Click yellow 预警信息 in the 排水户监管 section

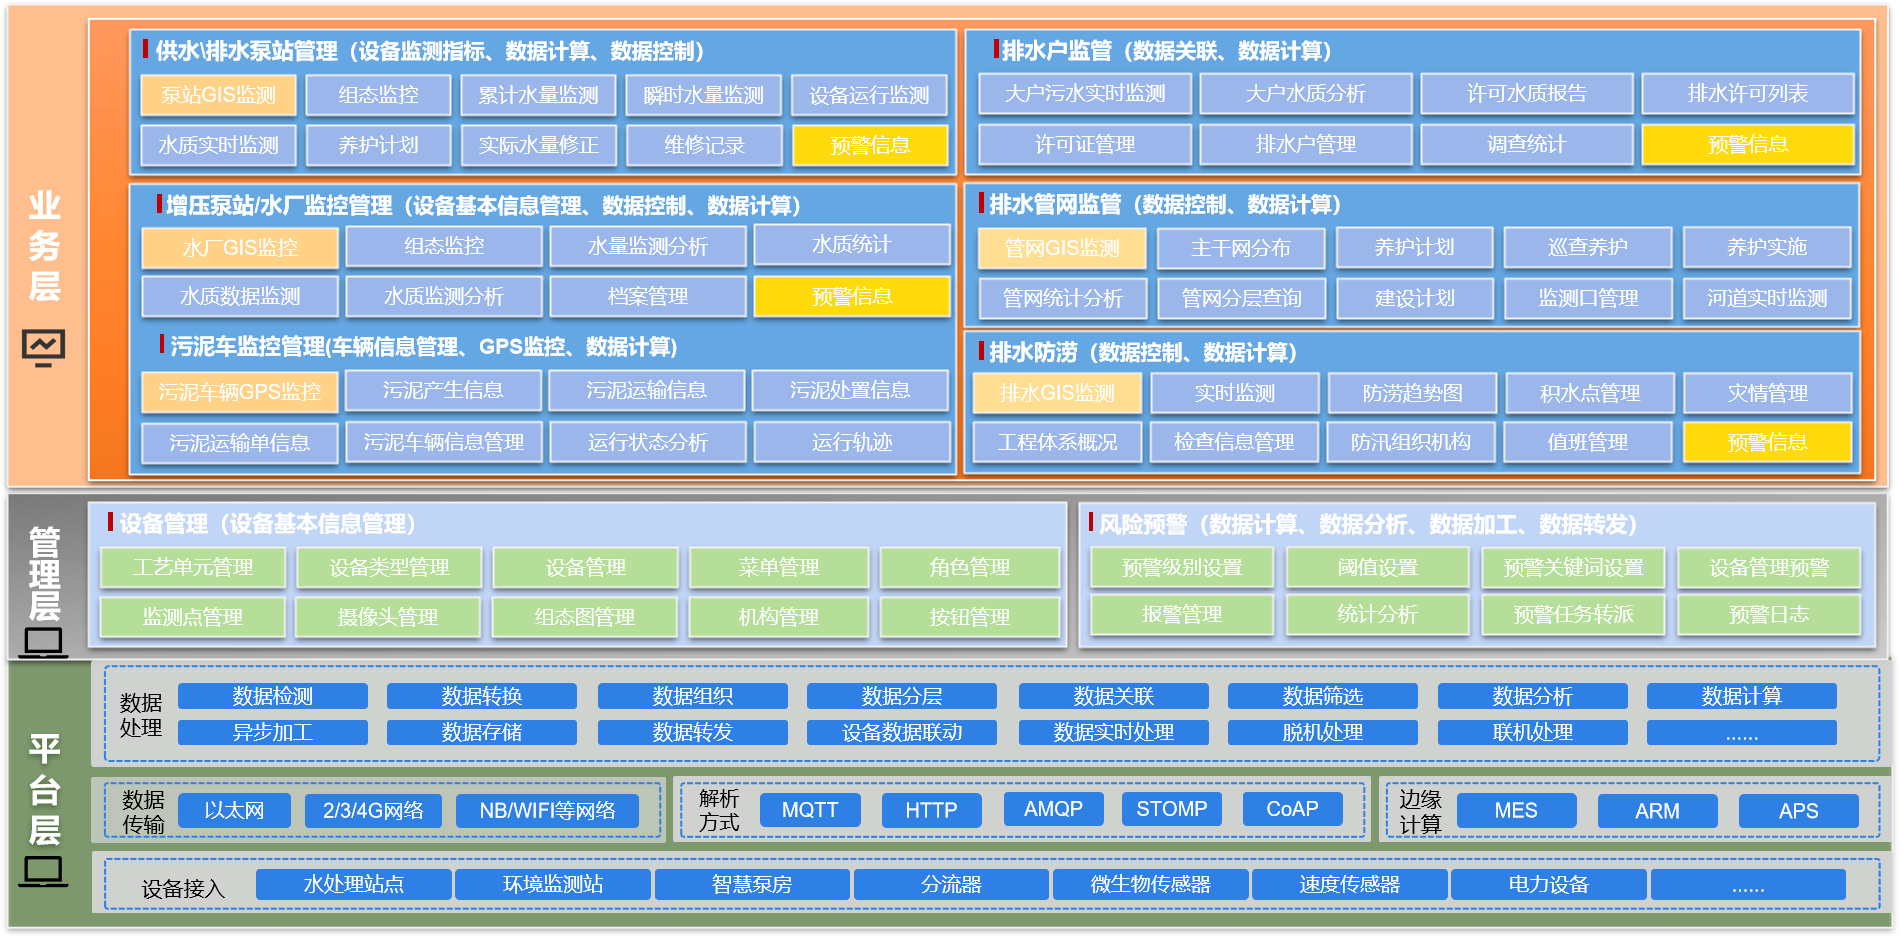click(x=1747, y=144)
